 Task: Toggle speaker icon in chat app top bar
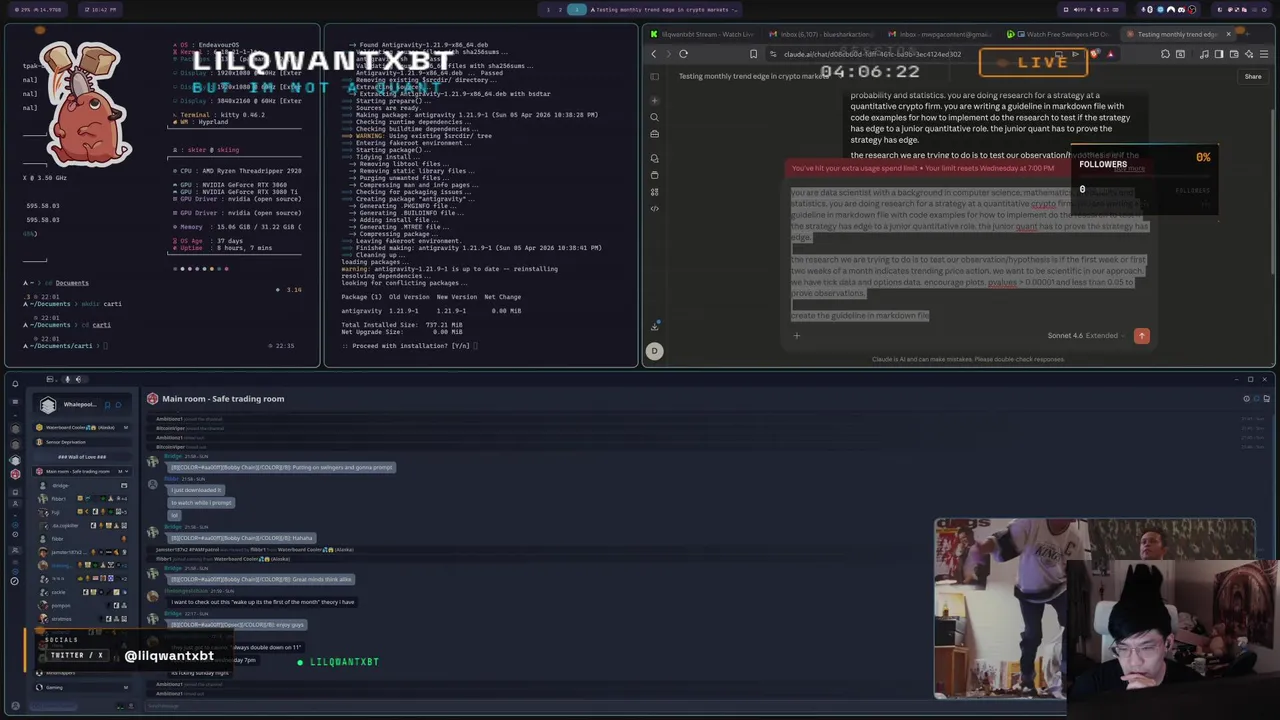(78, 379)
